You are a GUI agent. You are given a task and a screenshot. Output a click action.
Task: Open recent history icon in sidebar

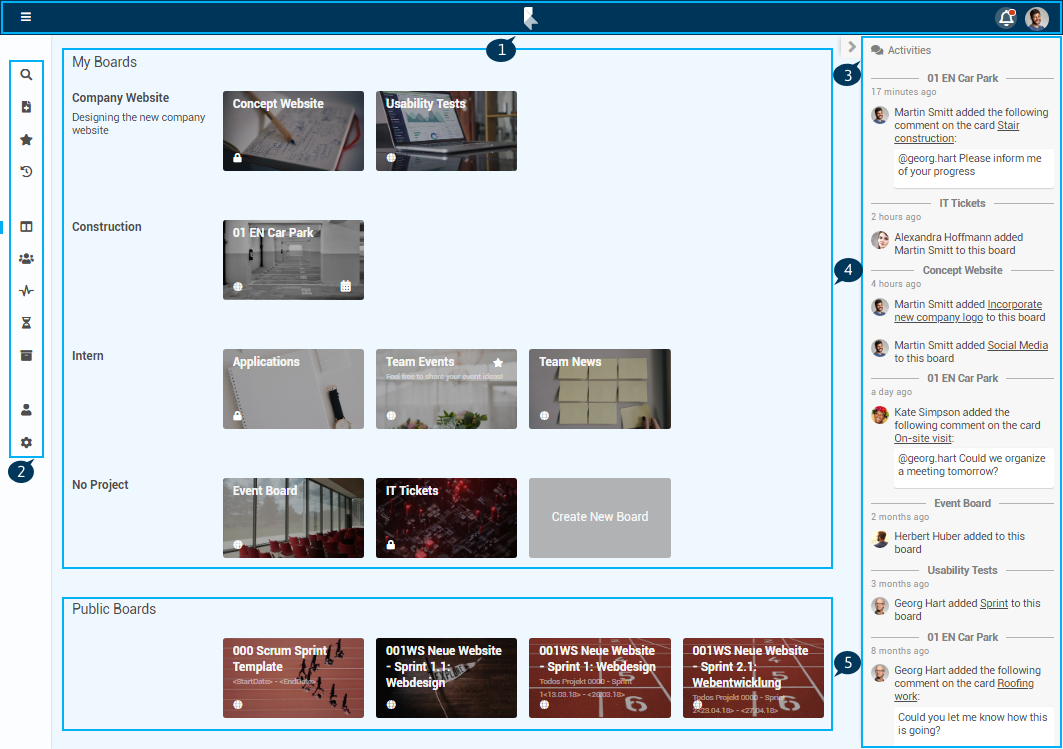pos(26,172)
